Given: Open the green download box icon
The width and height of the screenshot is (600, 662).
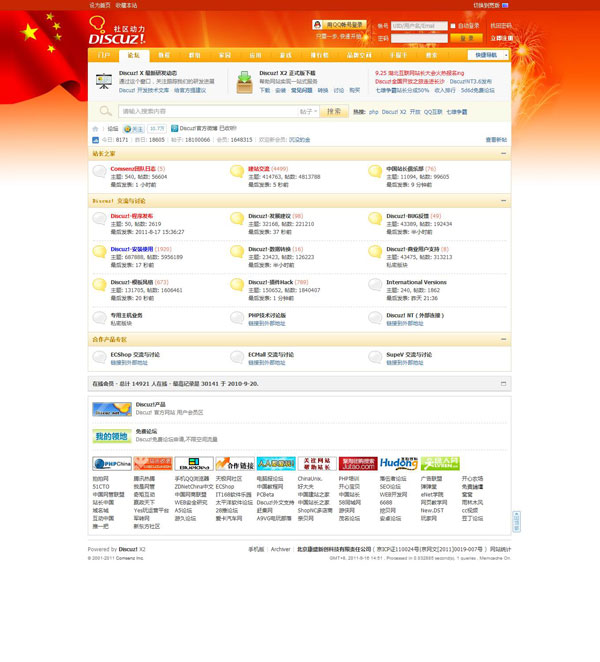Looking at the screenshot, I should tap(244, 82).
